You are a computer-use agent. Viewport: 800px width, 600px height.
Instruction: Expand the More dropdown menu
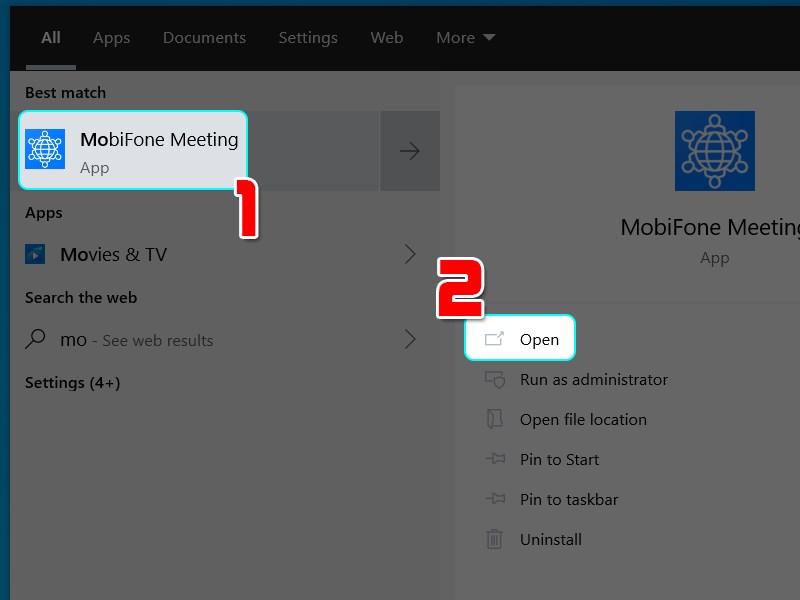(x=465, y=38)
